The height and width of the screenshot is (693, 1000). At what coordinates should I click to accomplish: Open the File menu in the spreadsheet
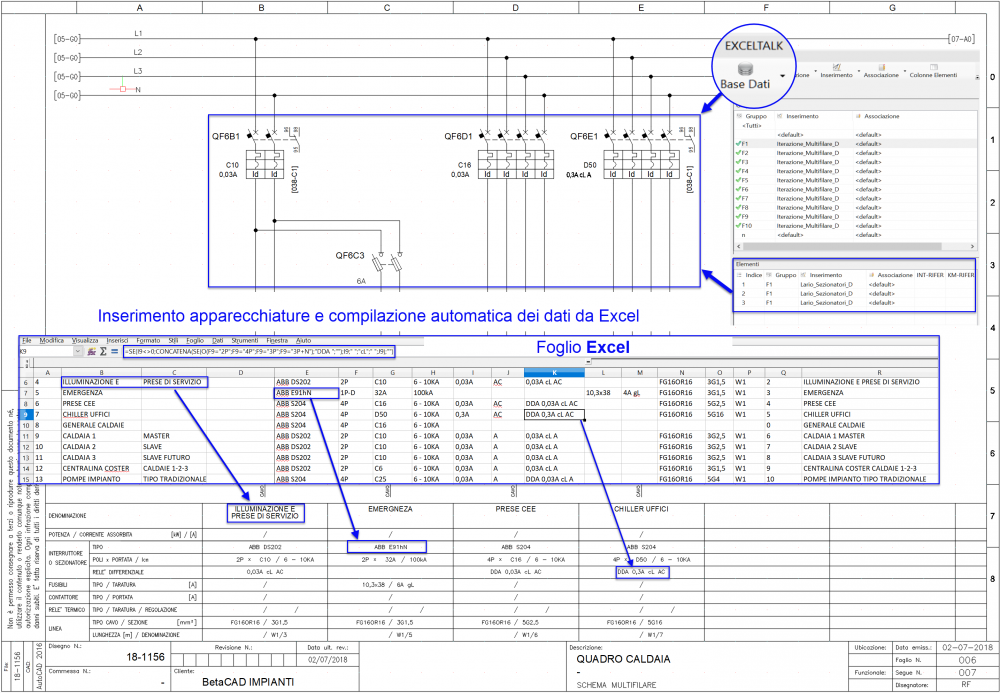coord(27,340)
